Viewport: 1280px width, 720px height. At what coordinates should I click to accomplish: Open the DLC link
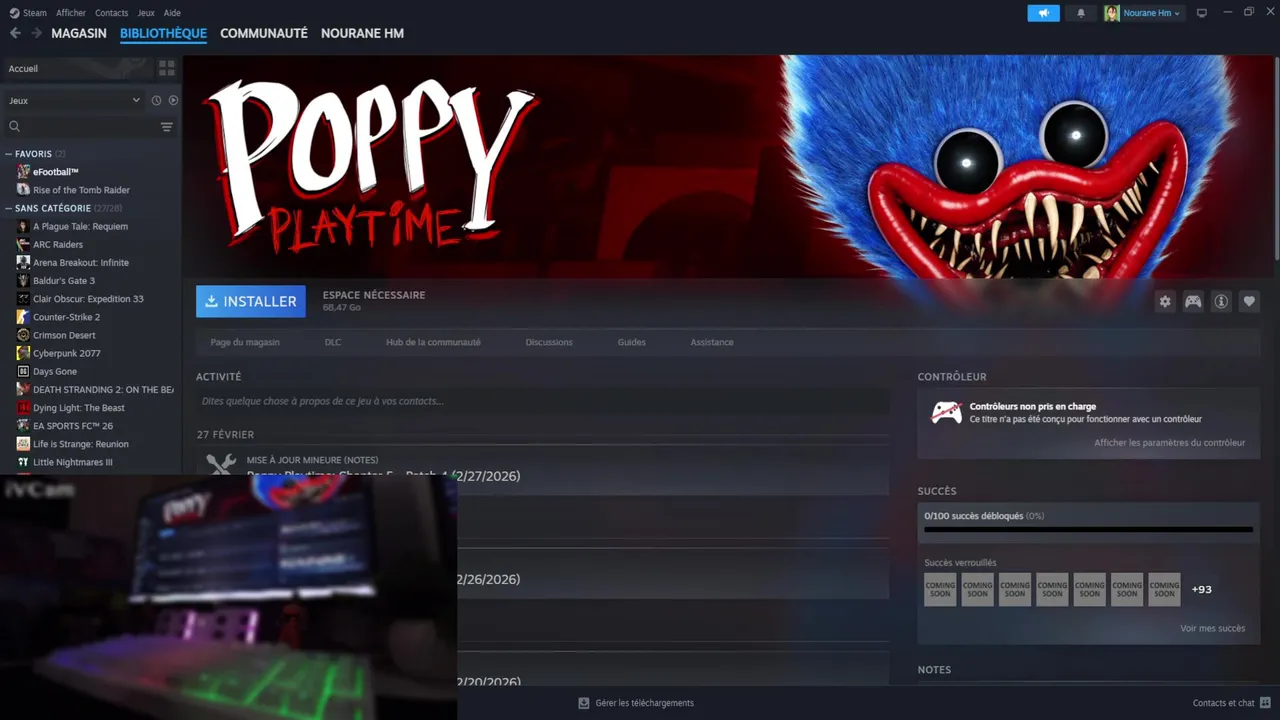point(333,342)
